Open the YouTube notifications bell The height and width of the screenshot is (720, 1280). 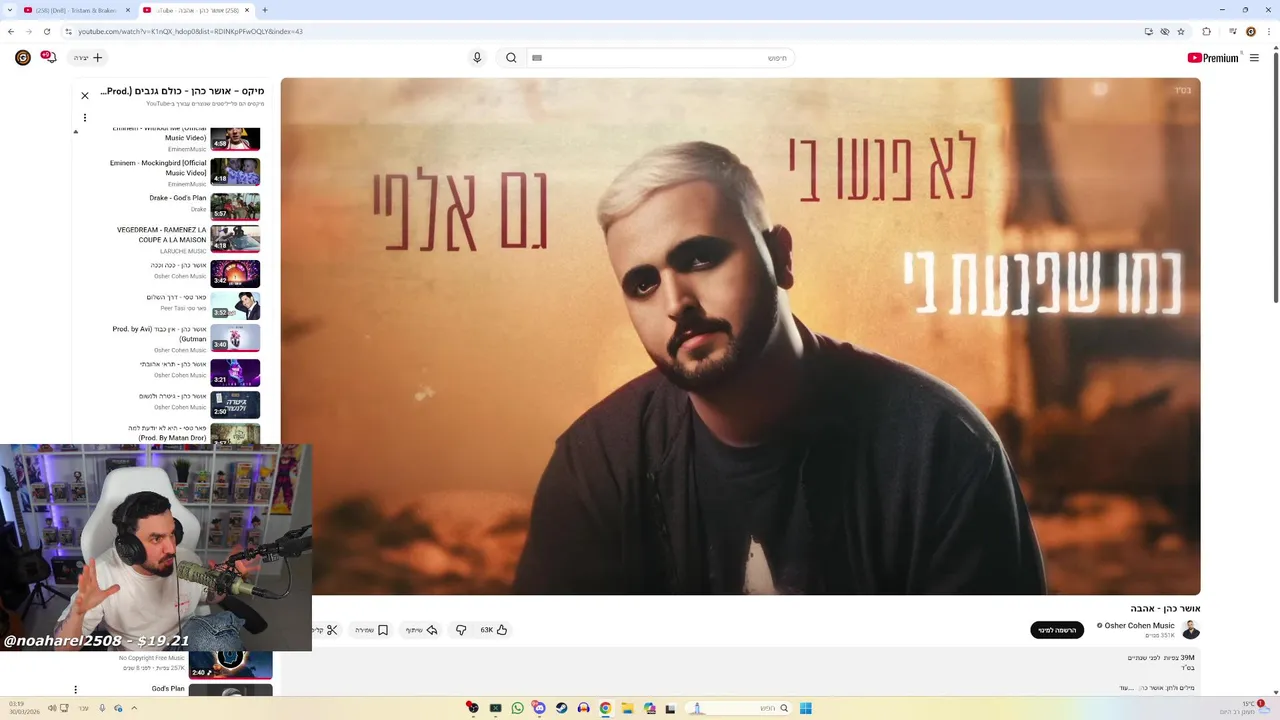[48, 58]
